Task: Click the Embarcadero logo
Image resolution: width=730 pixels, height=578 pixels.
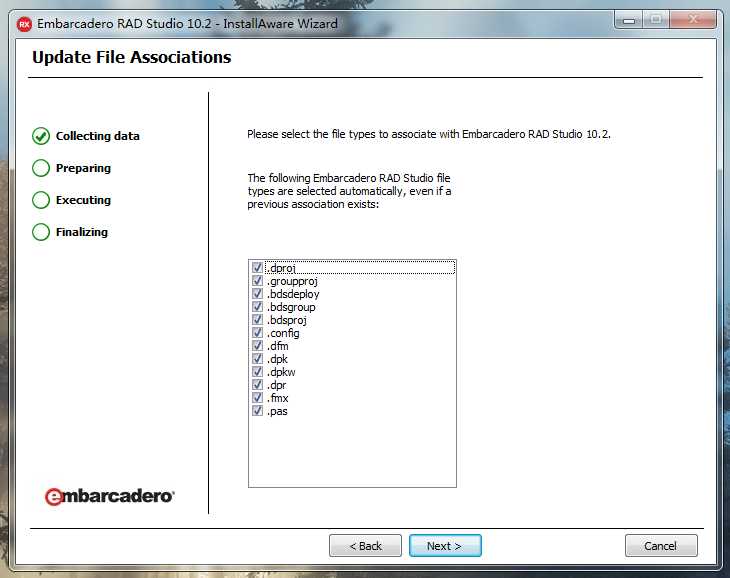Action: (x=110, y=496)
